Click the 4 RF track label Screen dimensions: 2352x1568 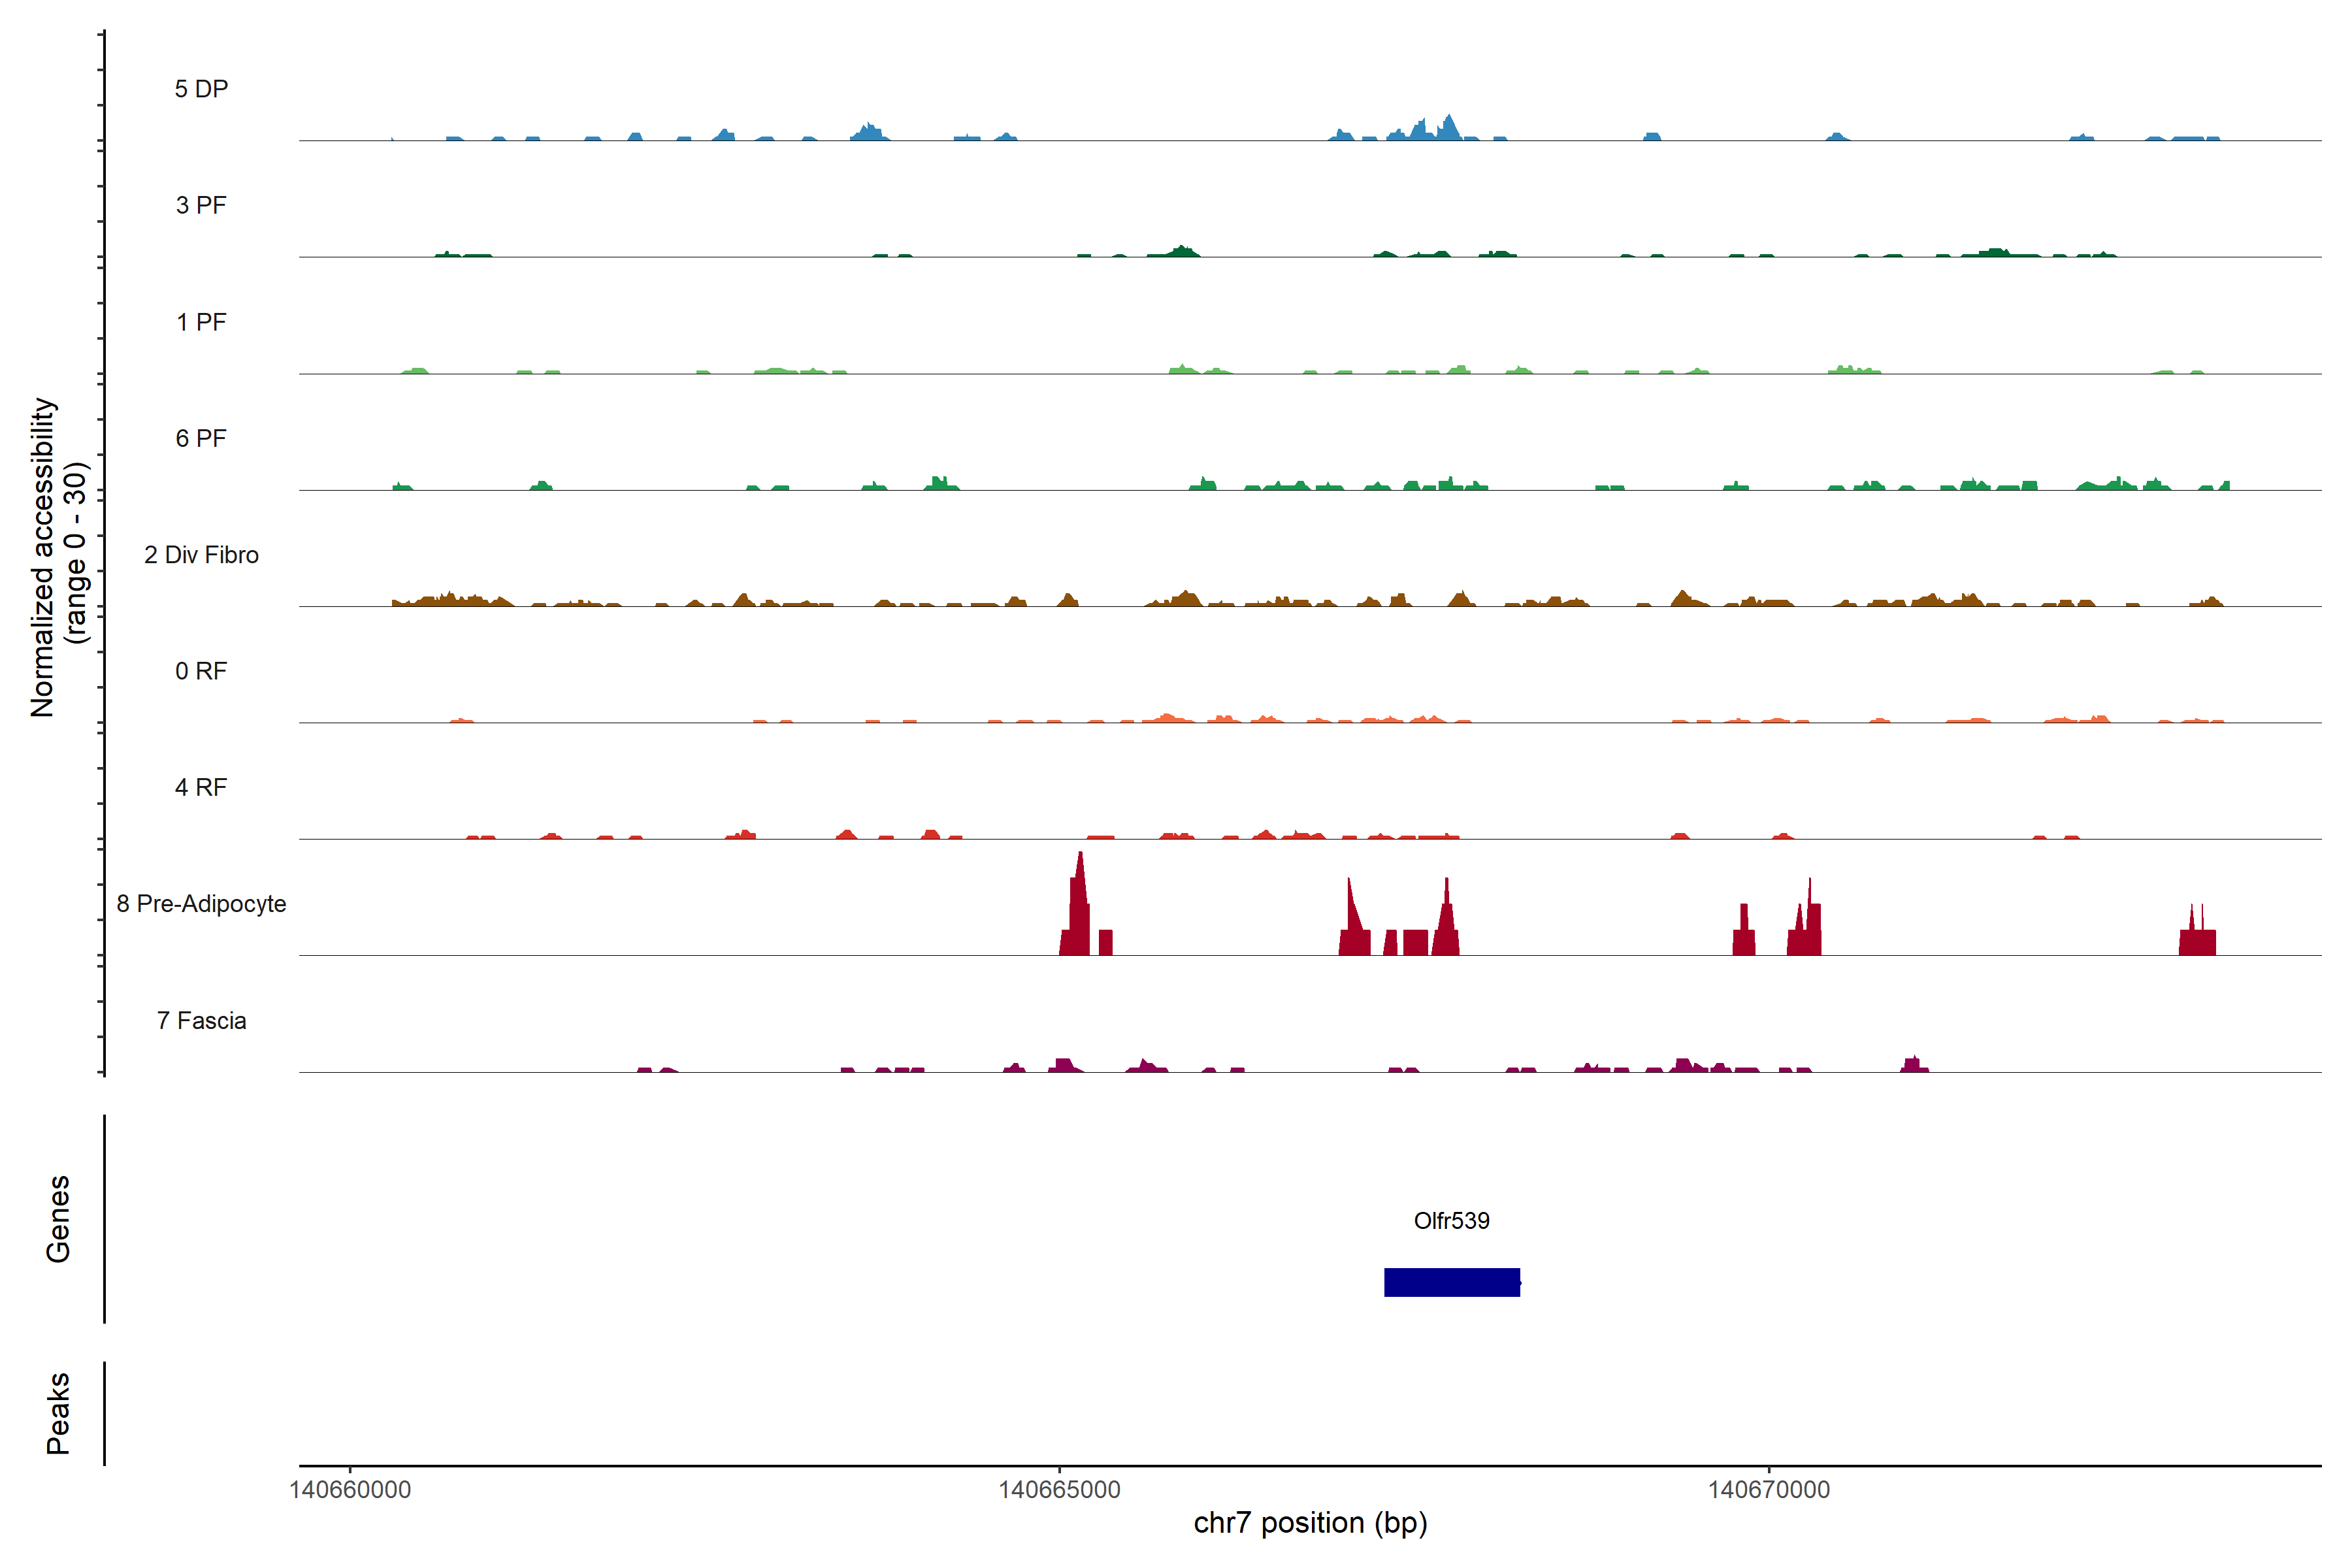(201, 787)
